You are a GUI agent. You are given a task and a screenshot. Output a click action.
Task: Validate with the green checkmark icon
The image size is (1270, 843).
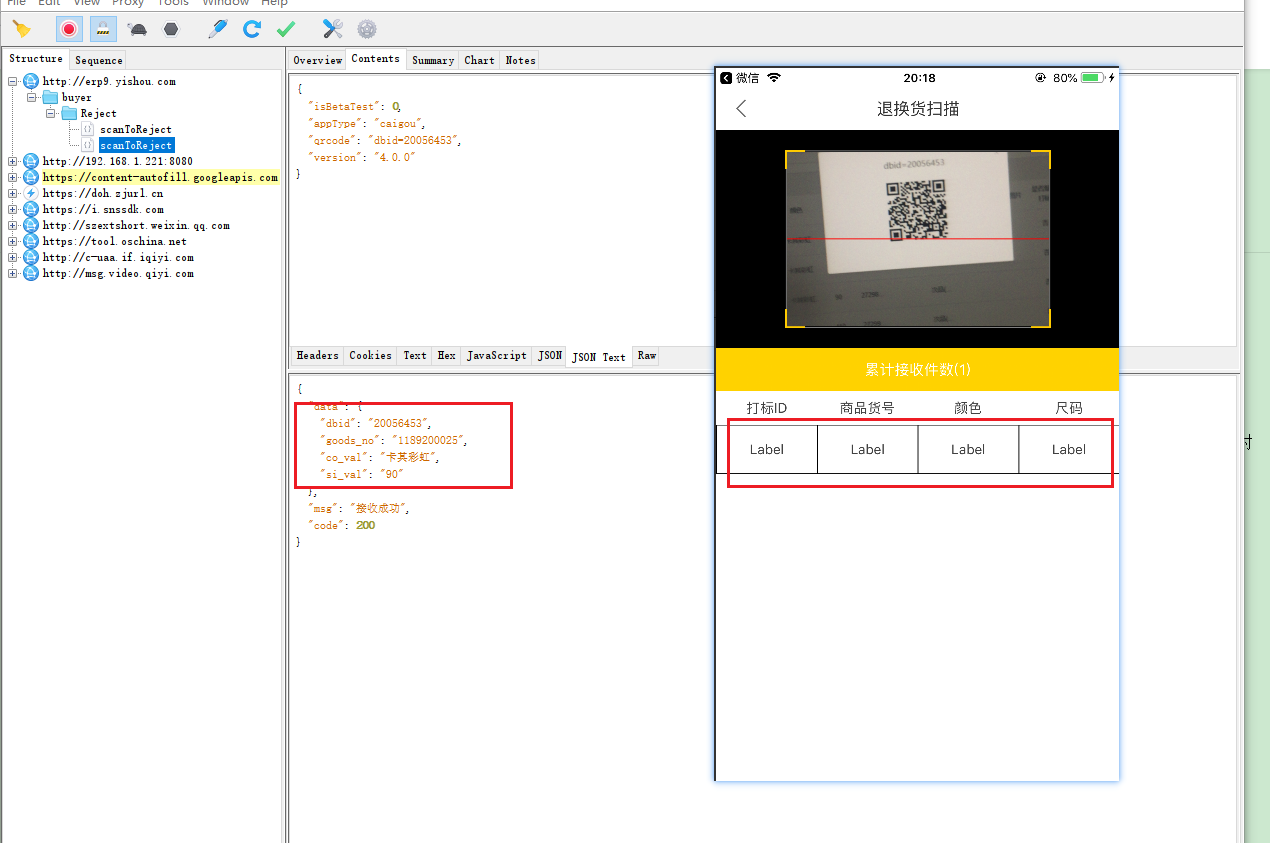pos(286,29)
